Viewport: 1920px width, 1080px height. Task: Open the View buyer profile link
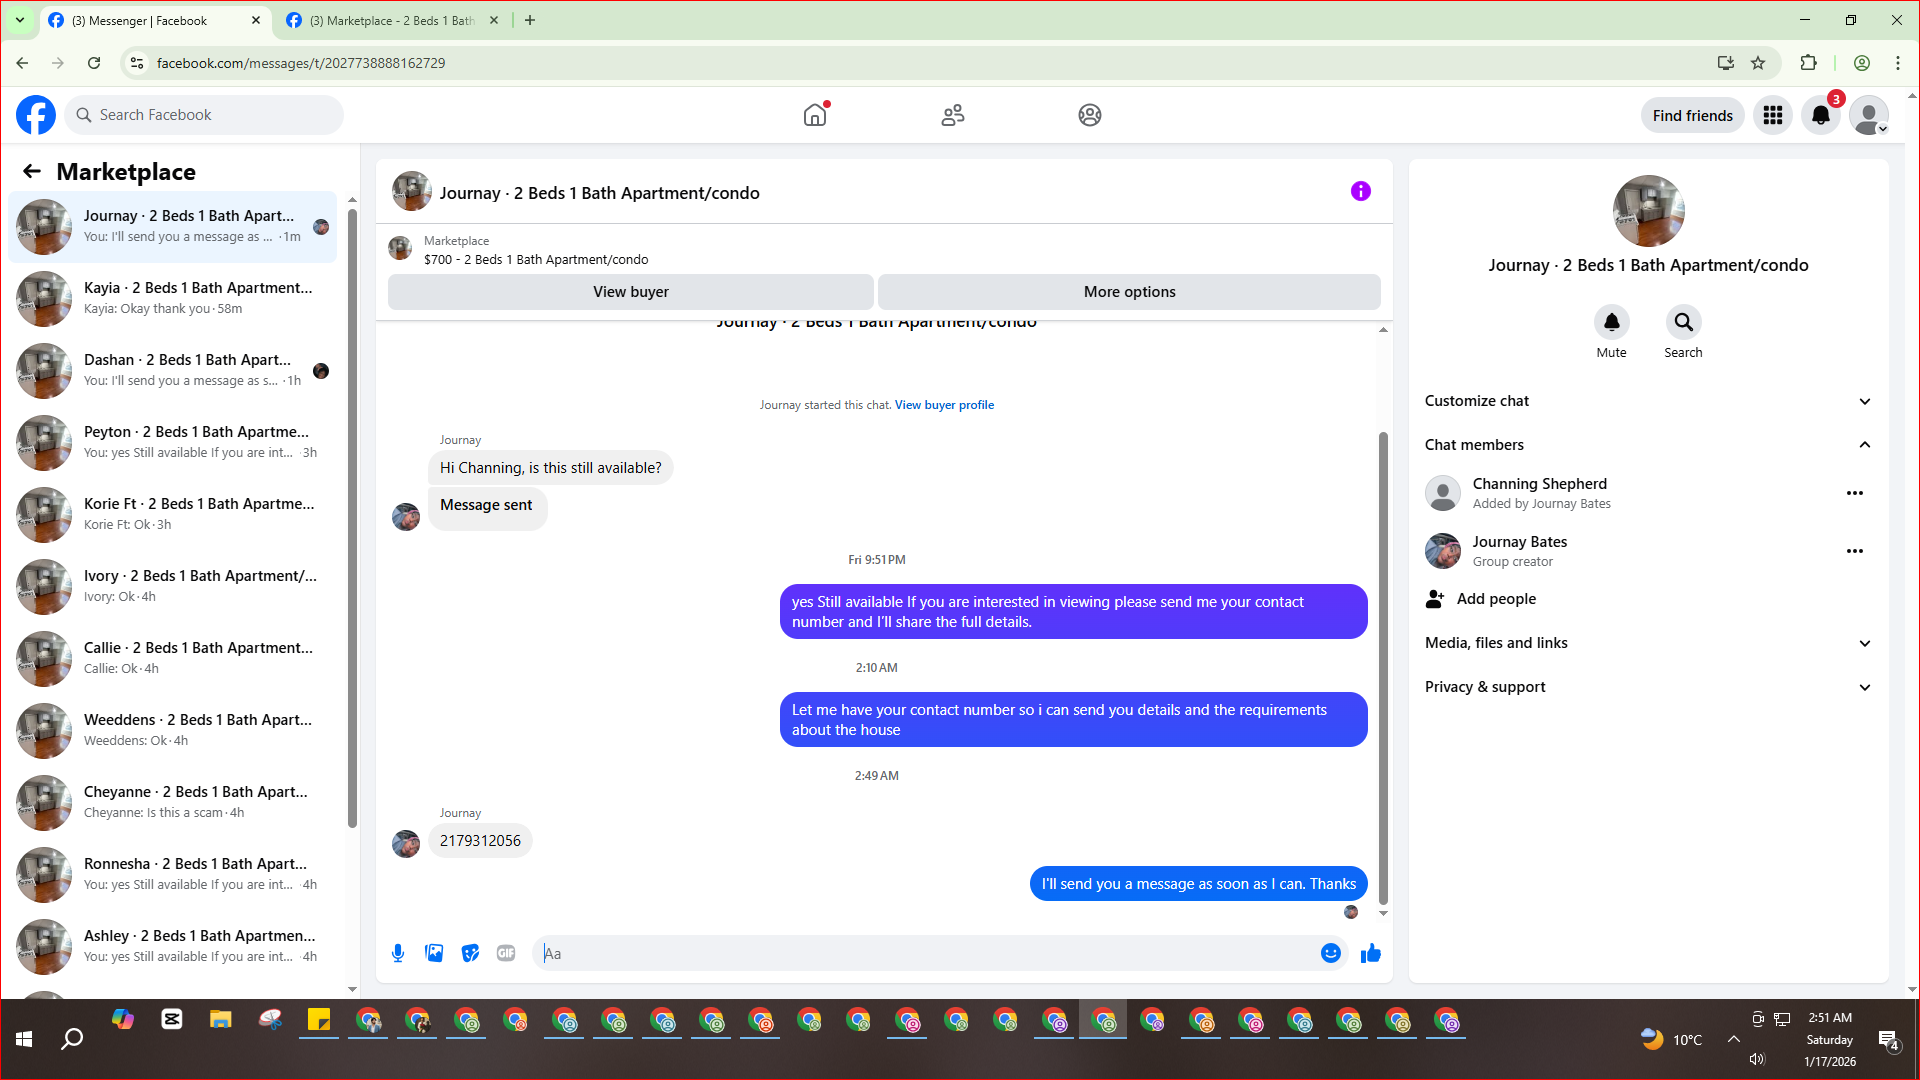pyautogui.click(x=944, y=405)
